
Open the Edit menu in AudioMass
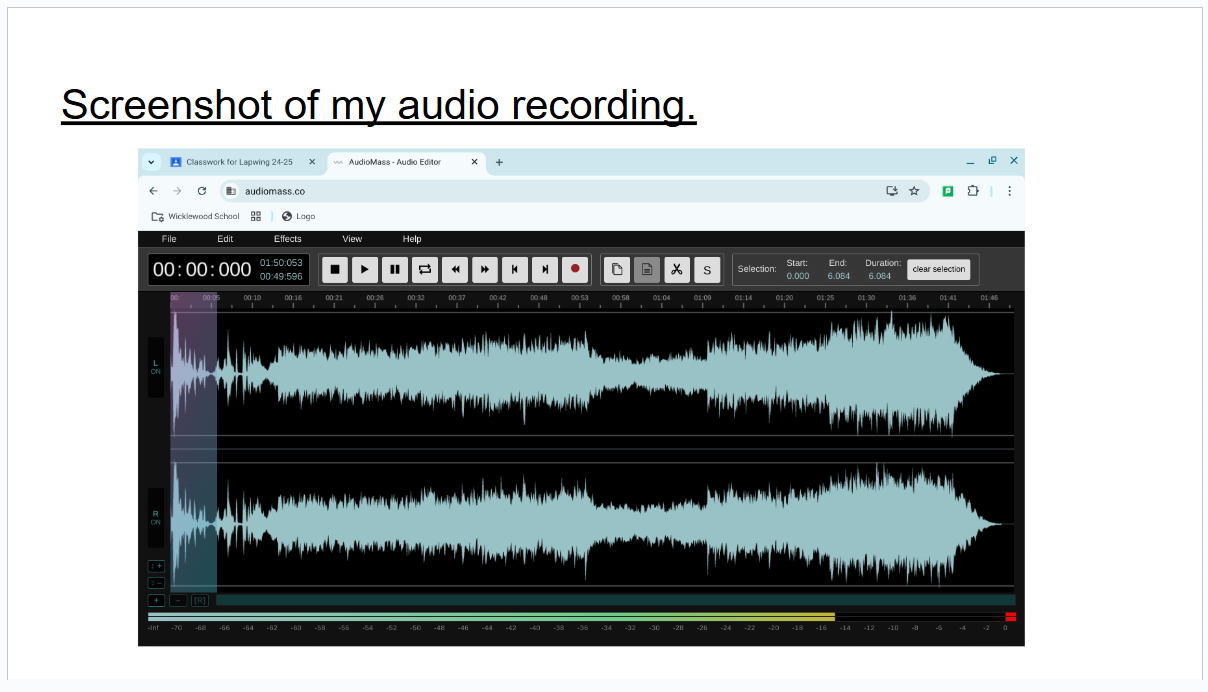tap(225, 239)
